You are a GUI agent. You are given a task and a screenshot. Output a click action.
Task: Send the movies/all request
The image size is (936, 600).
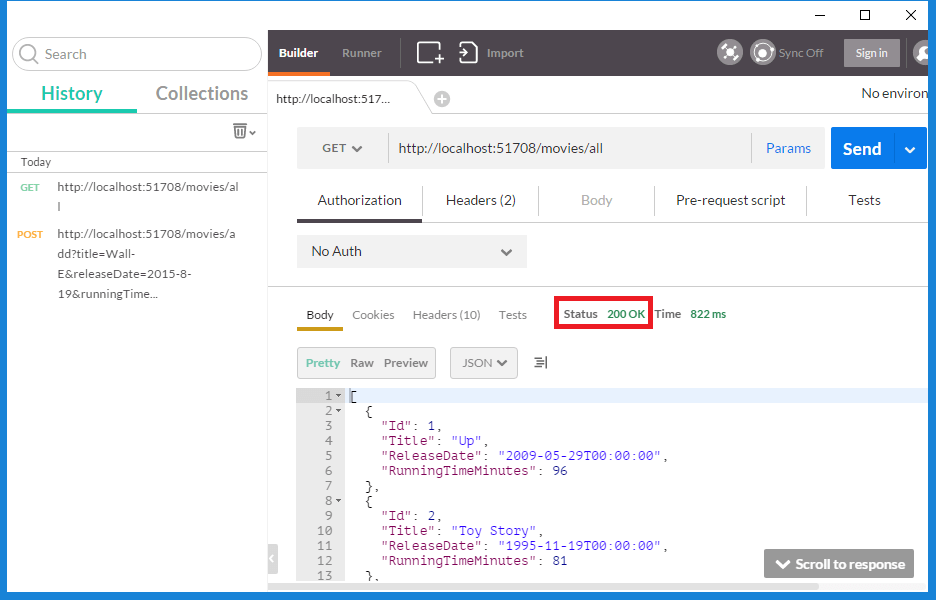(861, 147)
